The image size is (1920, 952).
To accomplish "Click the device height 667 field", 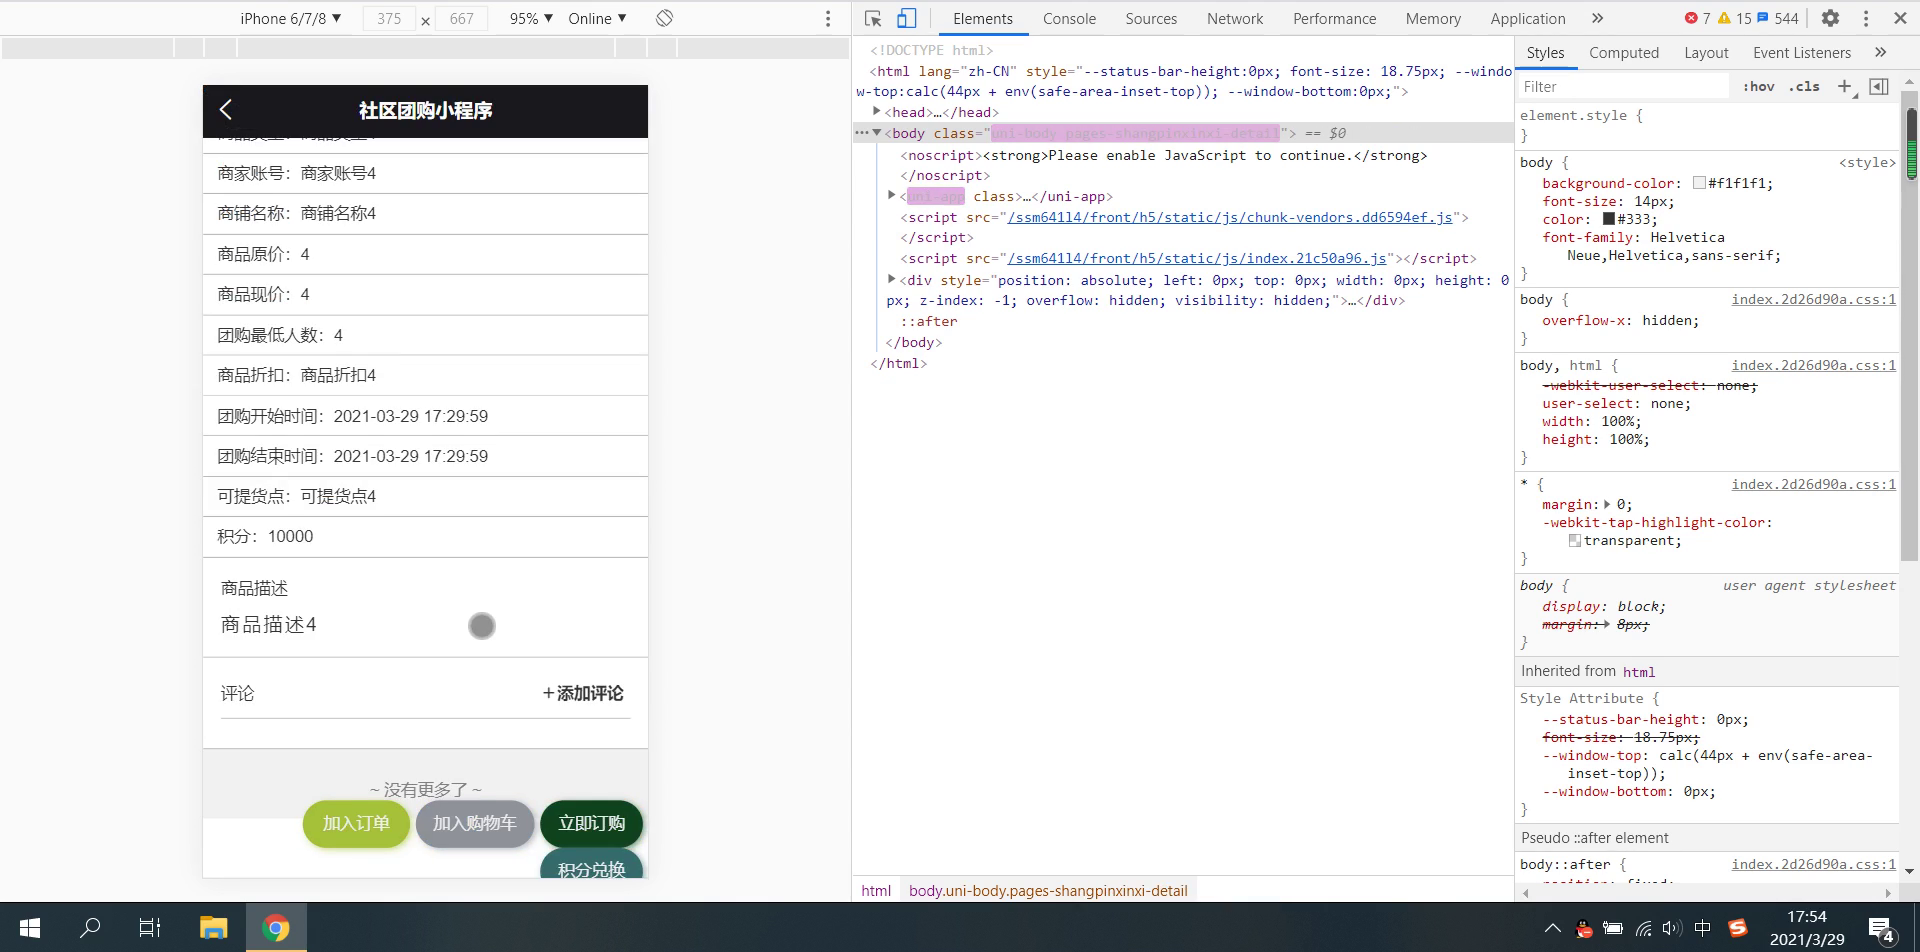I will pos(461,18).
